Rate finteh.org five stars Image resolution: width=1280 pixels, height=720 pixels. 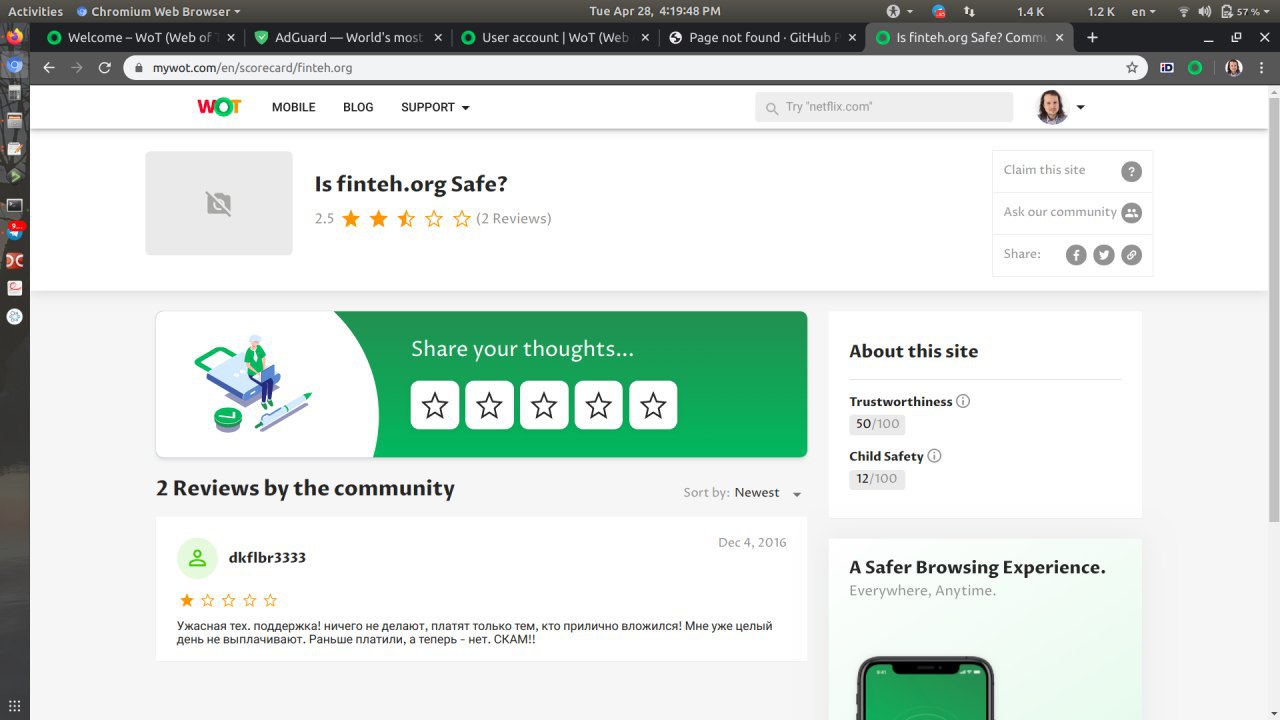coord(653,405)
